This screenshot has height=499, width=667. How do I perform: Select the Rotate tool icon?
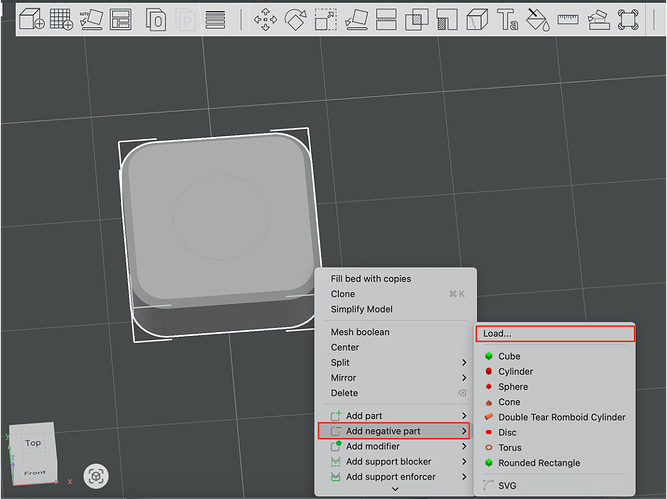pos(296,20)
